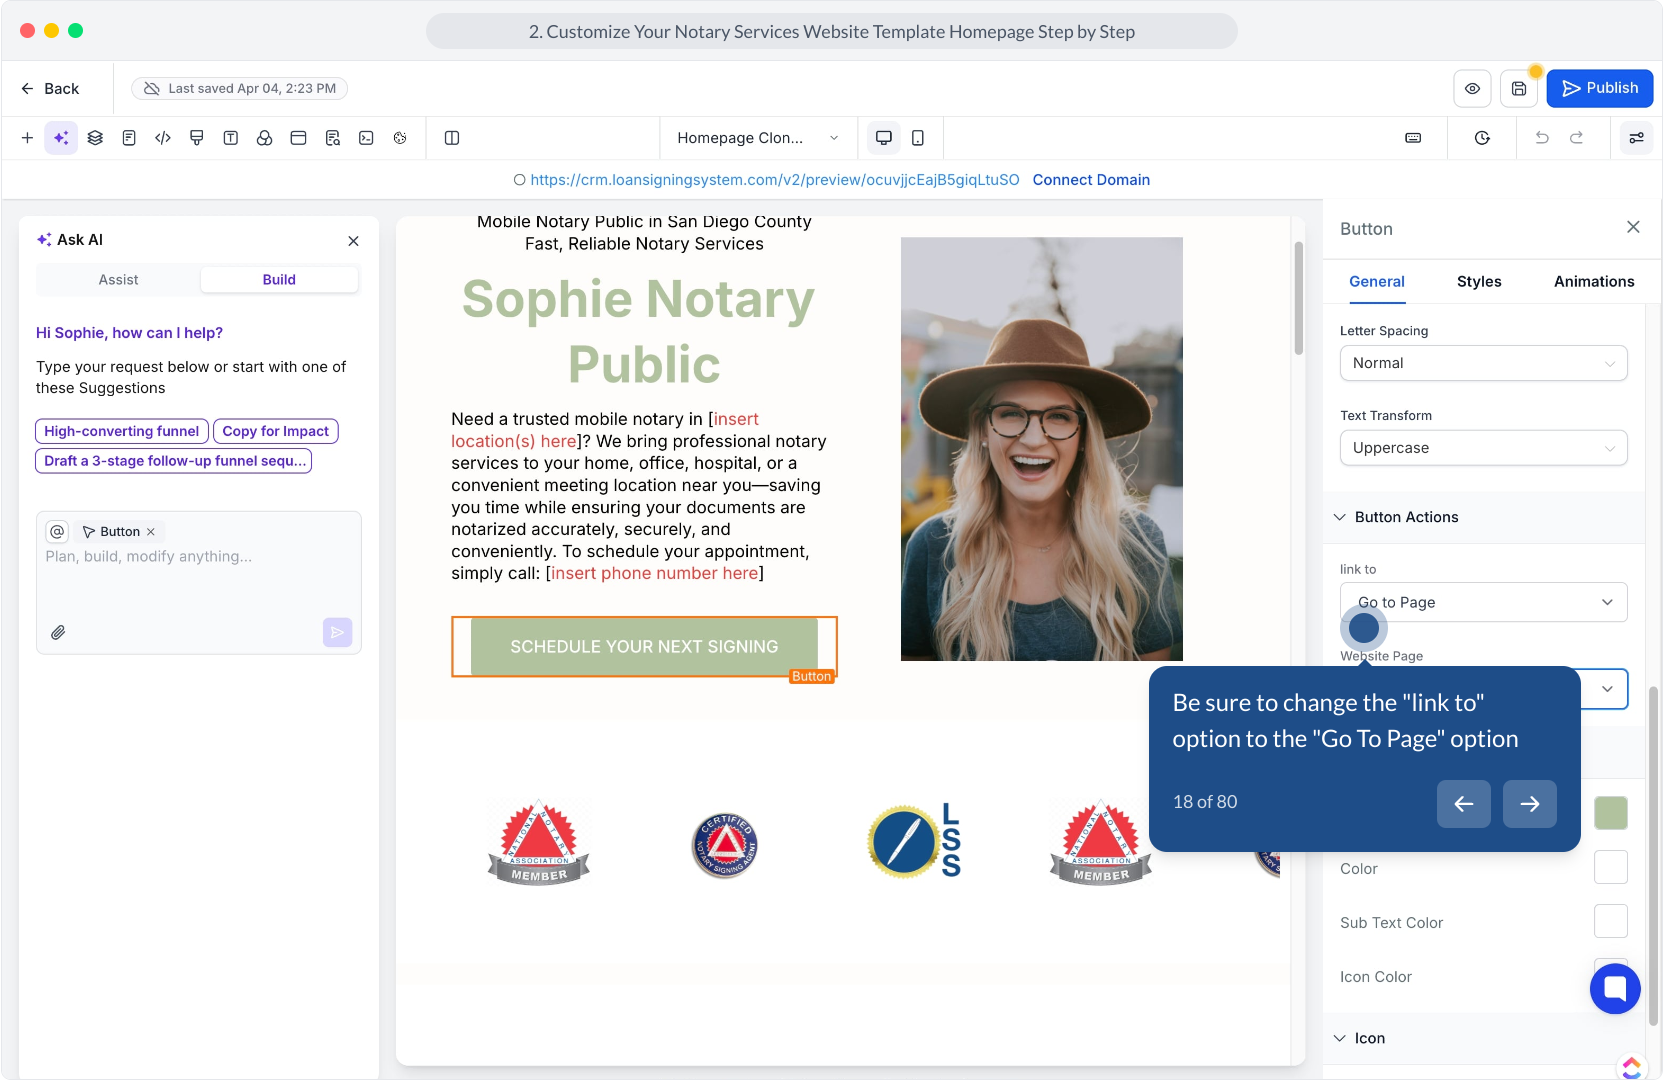Viewport: 1664px width, 1080px height.
Task: Open the version history icon
Action: (x=1482, y=138)
